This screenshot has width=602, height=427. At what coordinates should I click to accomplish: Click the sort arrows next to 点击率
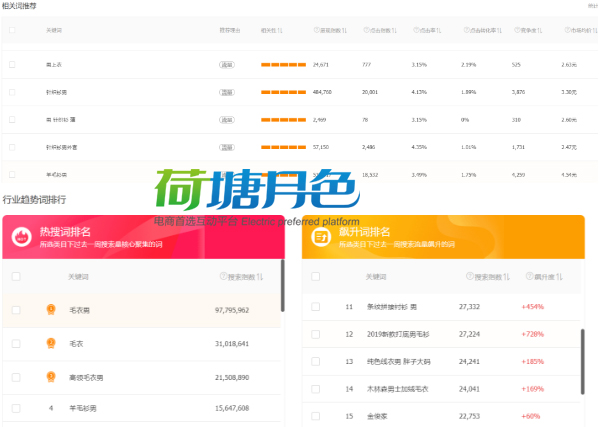pyautogui.click(x=438, y=30)
